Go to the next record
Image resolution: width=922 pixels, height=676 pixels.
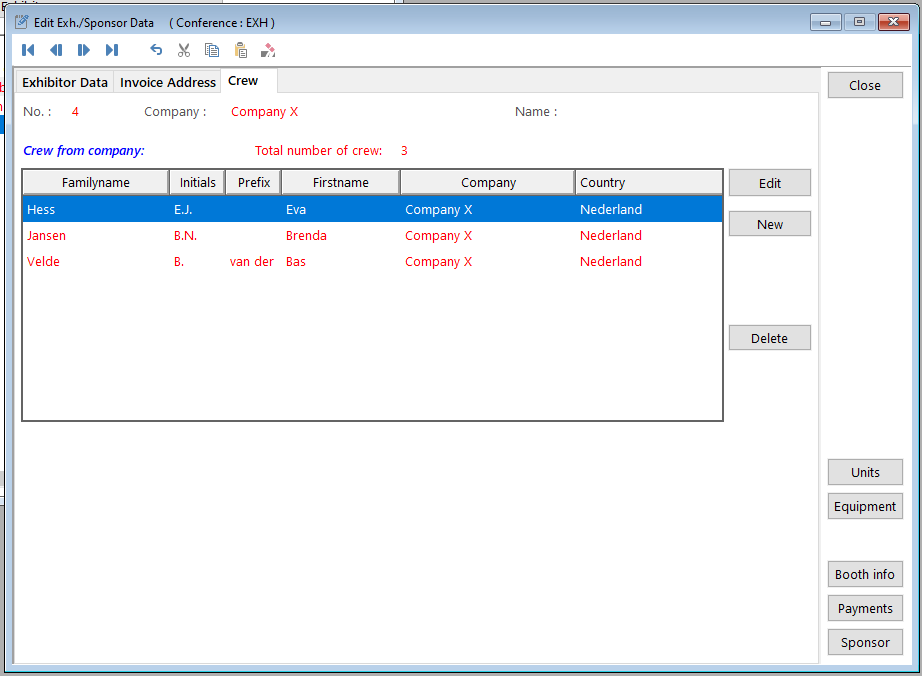[84, 50]
